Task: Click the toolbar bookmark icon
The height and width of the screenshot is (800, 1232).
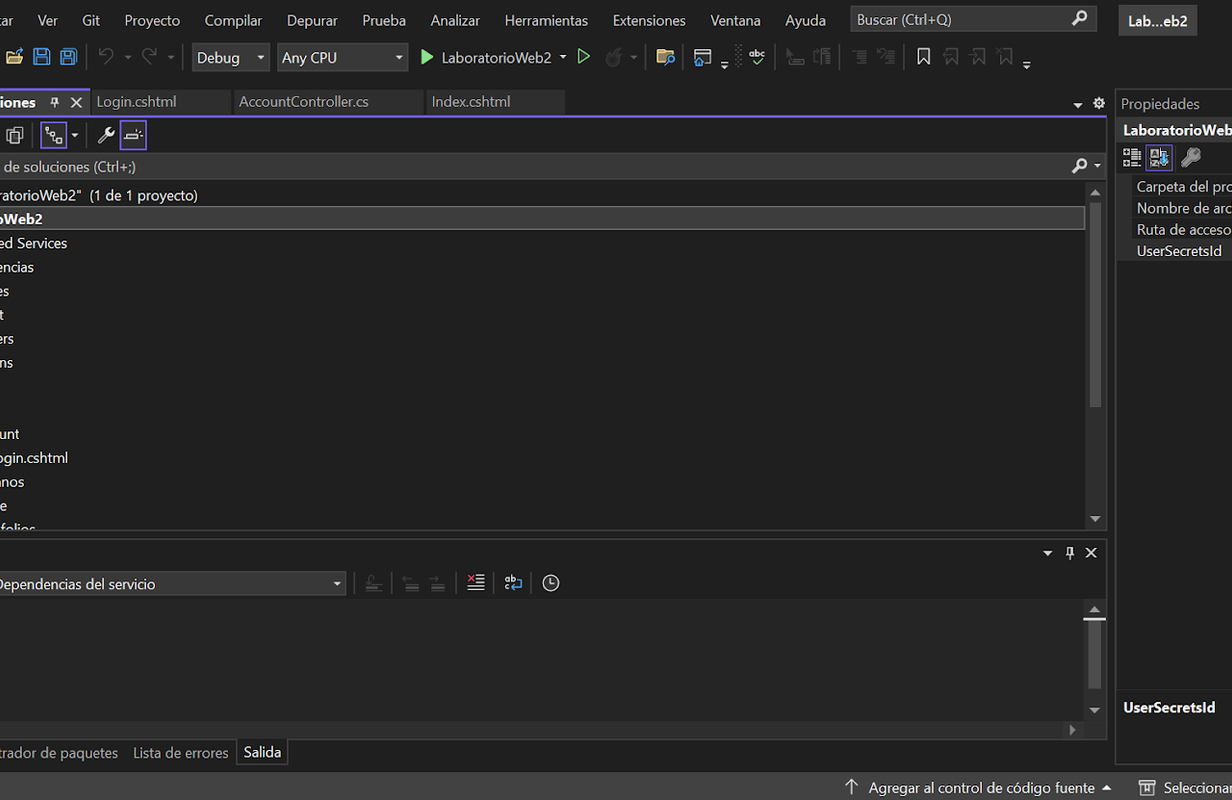Action: click(x=923, y=57)
